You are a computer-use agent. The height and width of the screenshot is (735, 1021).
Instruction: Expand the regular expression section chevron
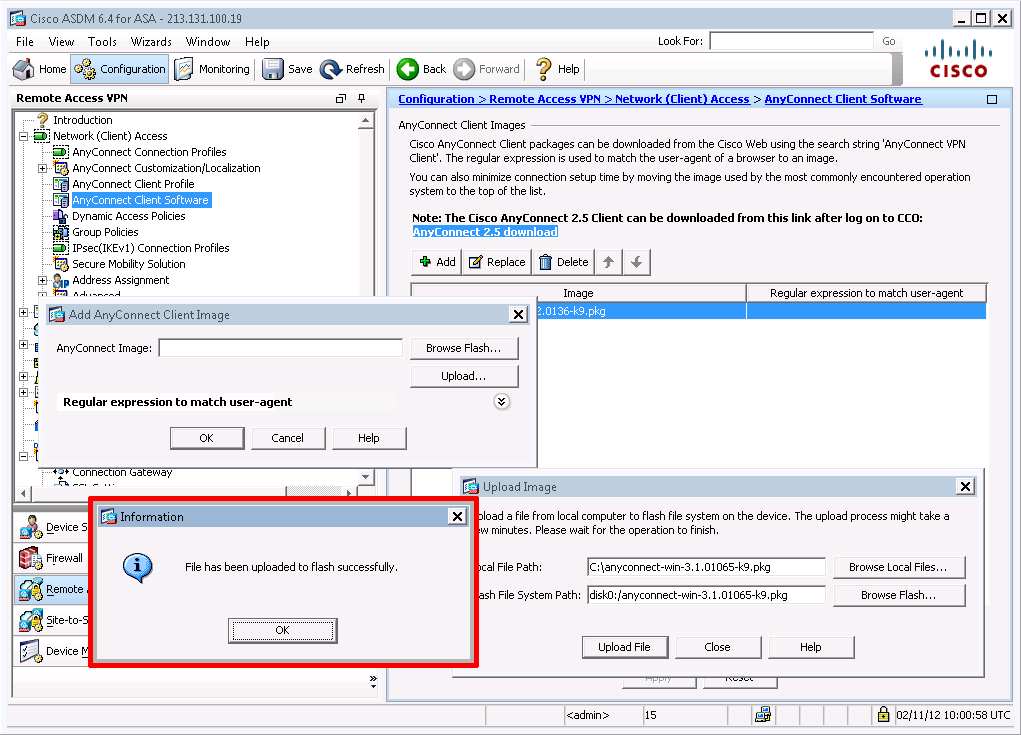501,402
